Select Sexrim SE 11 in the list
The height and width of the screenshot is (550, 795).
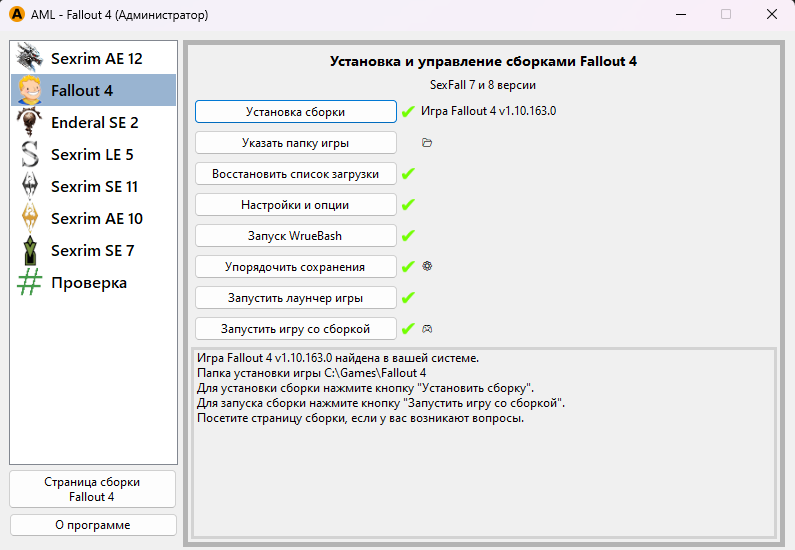click(94, 186)
